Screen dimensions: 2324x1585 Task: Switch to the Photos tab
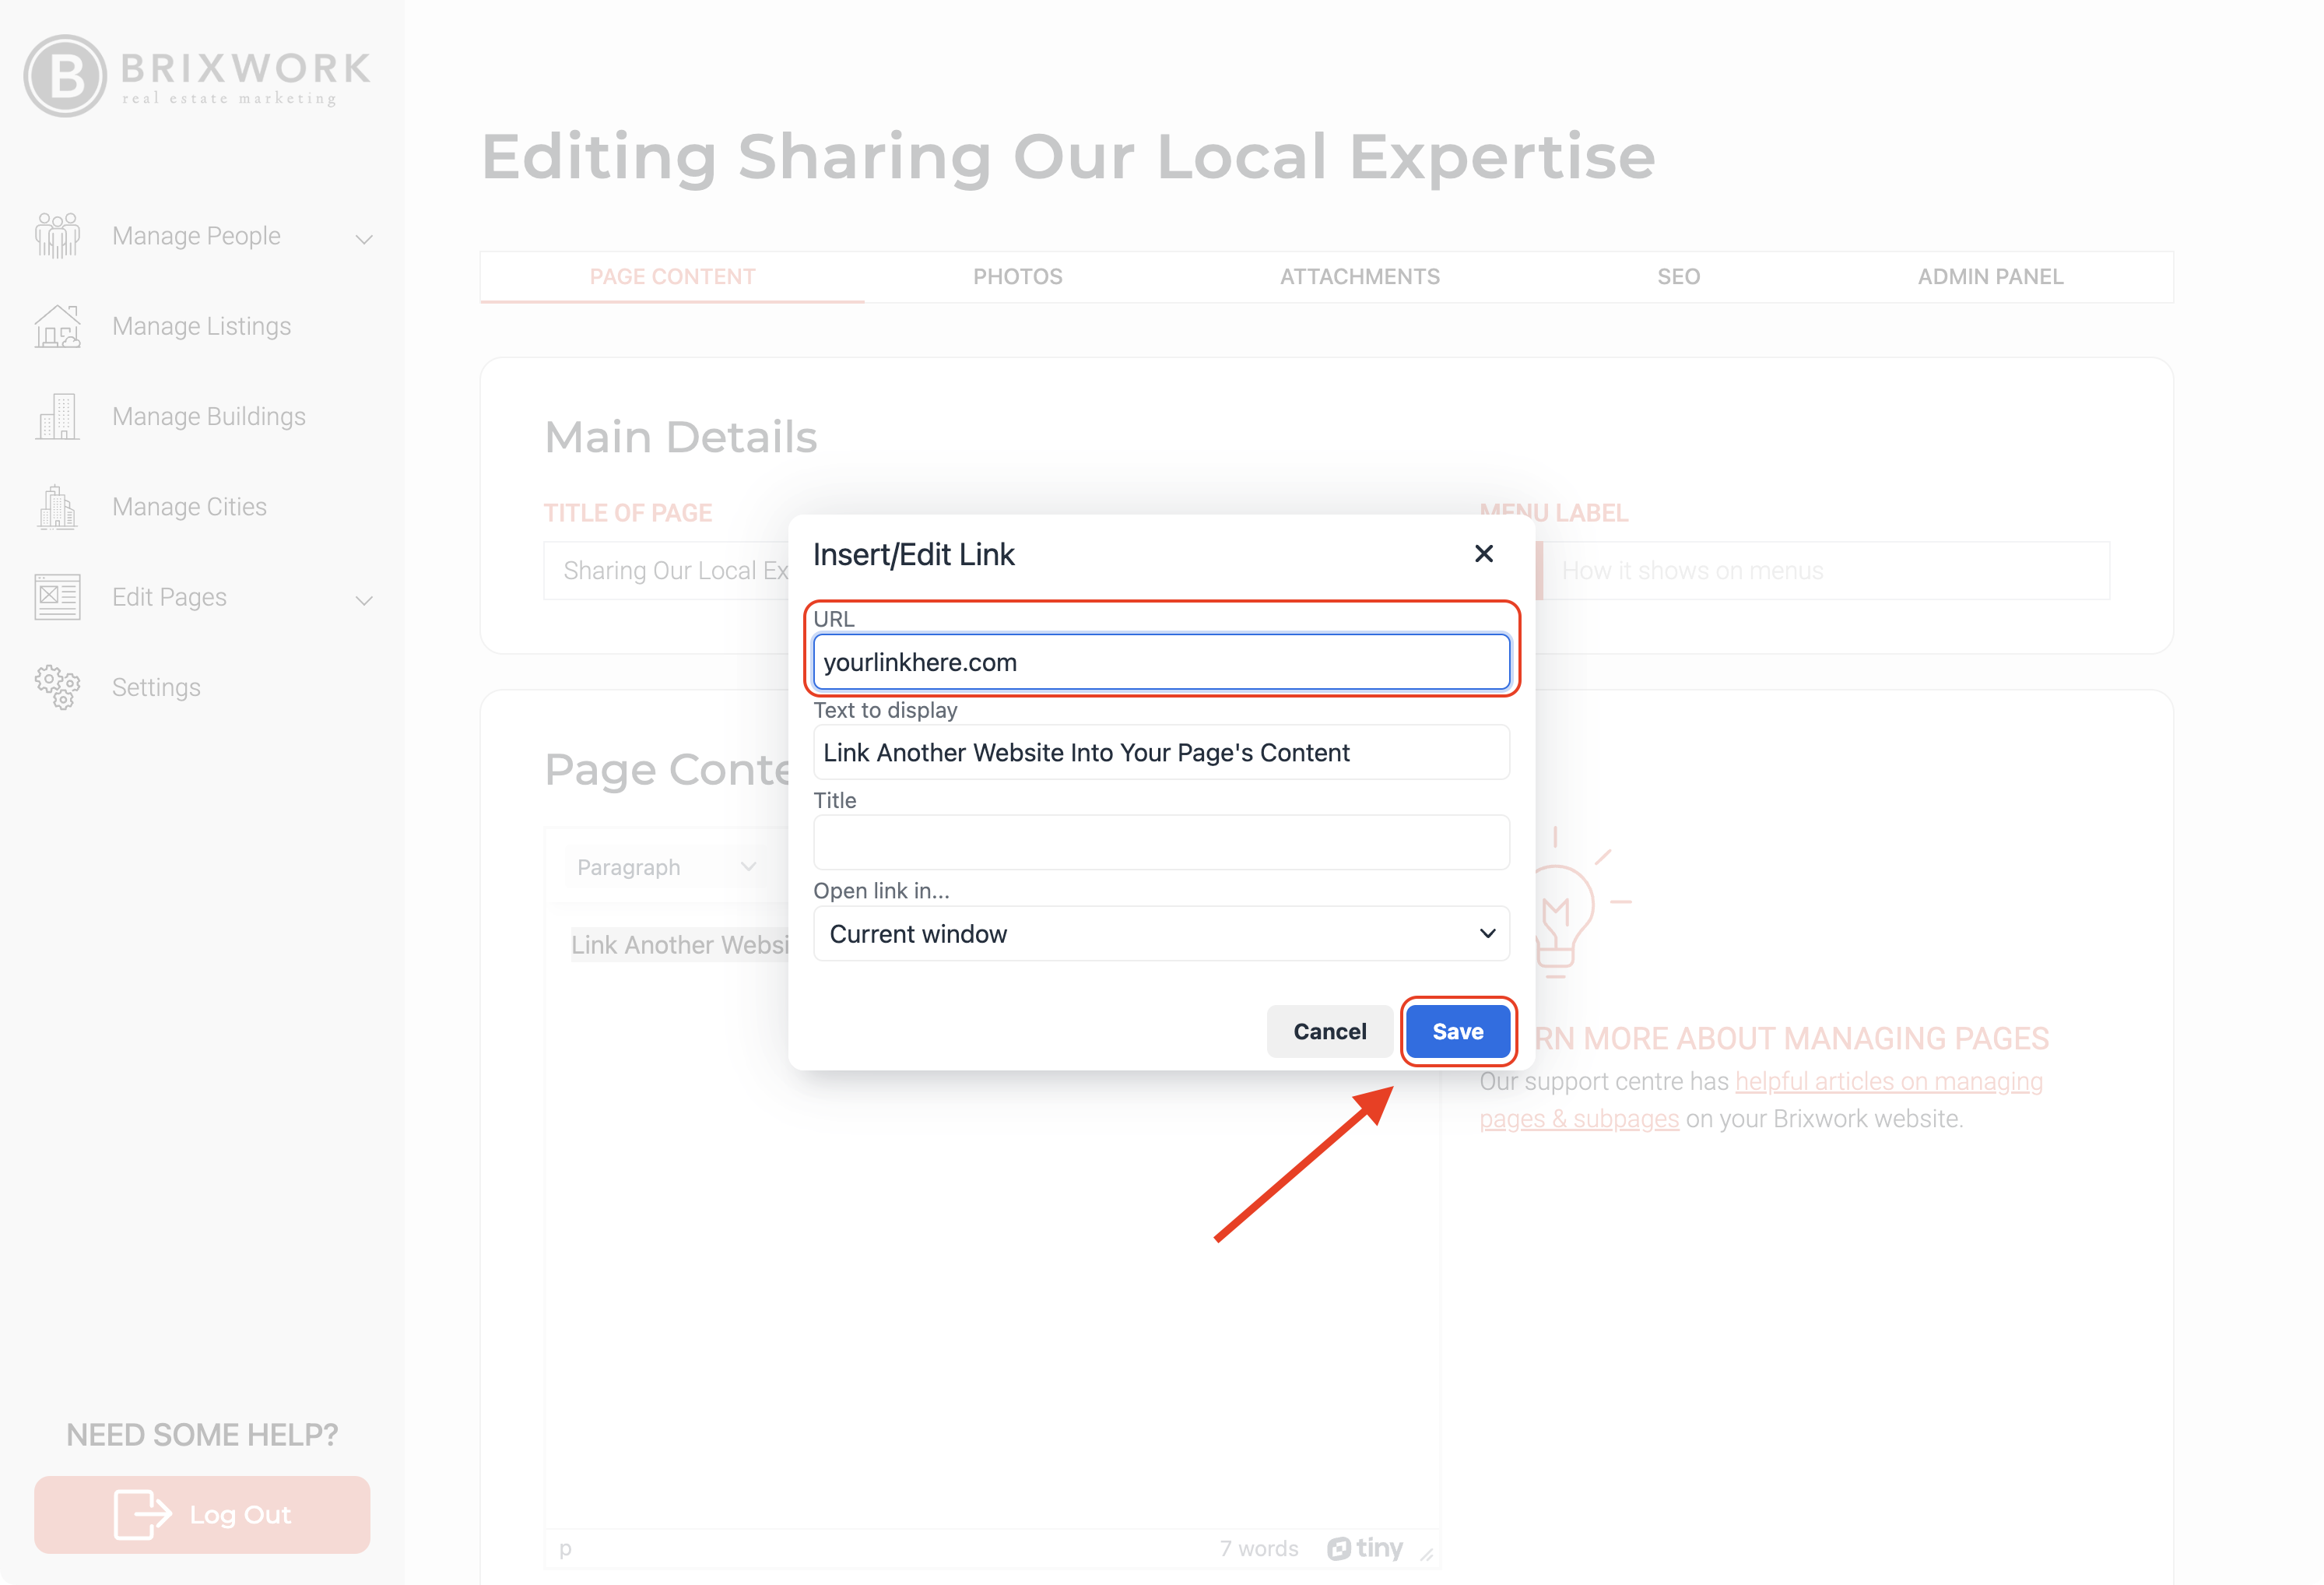1017,277
